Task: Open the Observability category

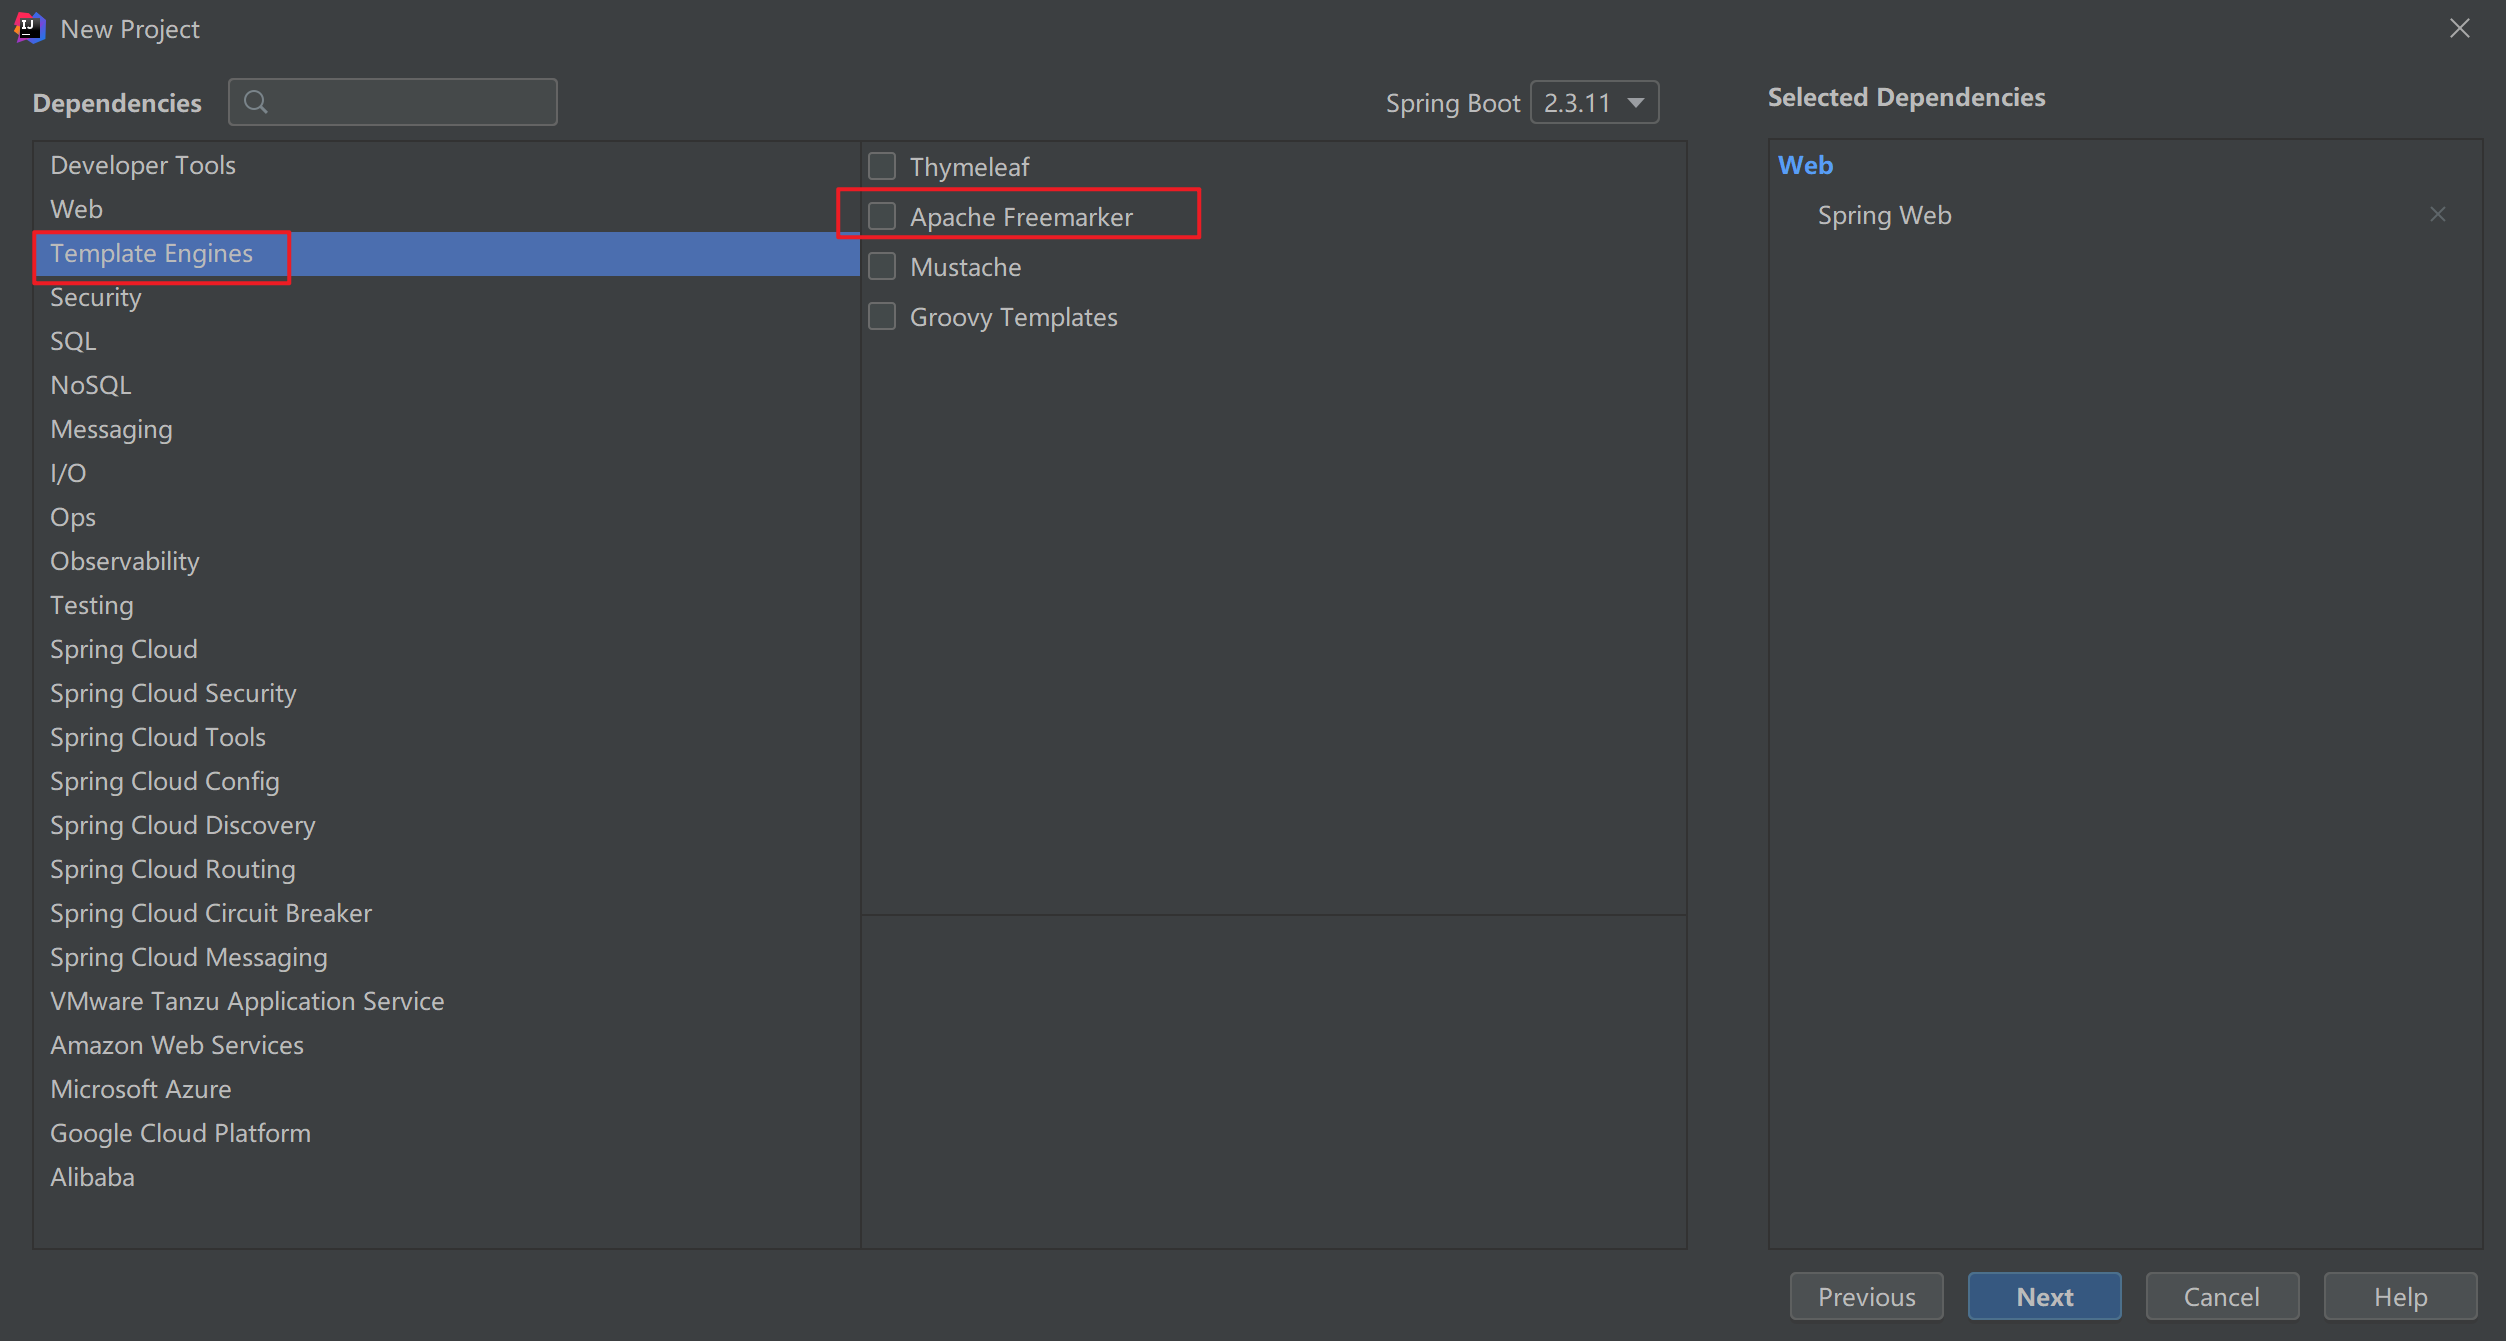Action: click(125, 561)
